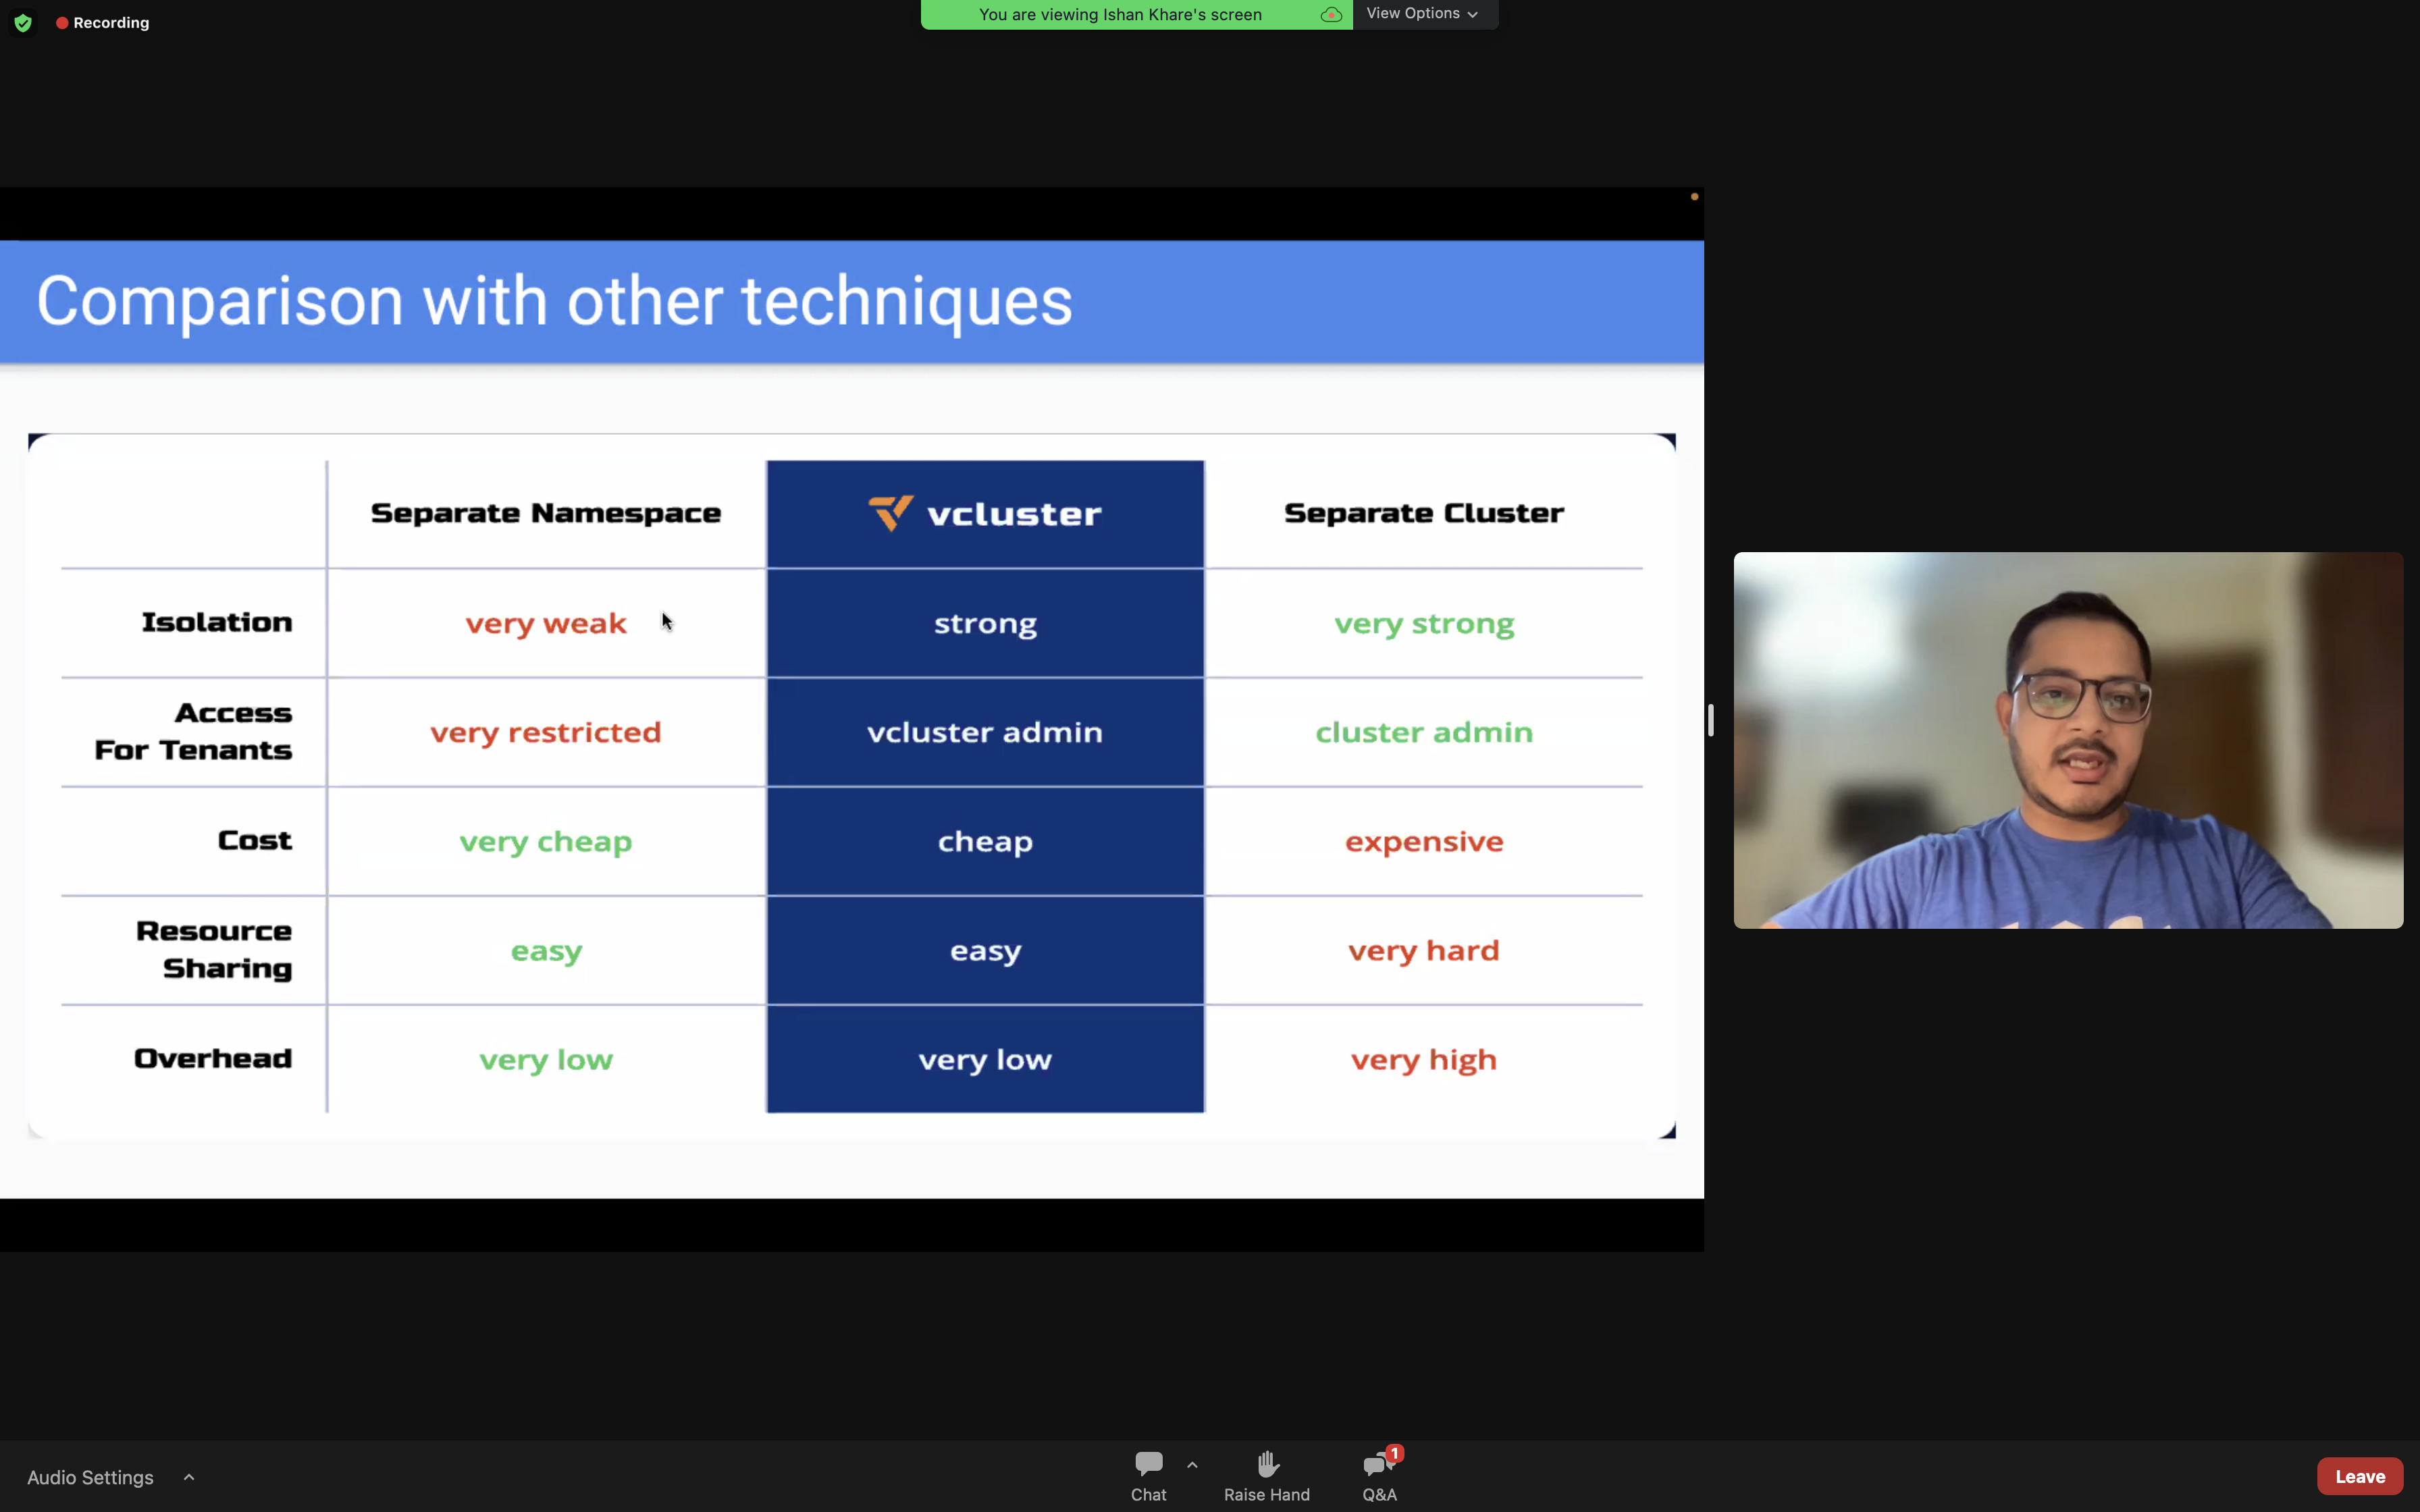2420x1512 pixels.
Task: Click the 'Comparison with other techniques' title
Action: tap(554, 301)
